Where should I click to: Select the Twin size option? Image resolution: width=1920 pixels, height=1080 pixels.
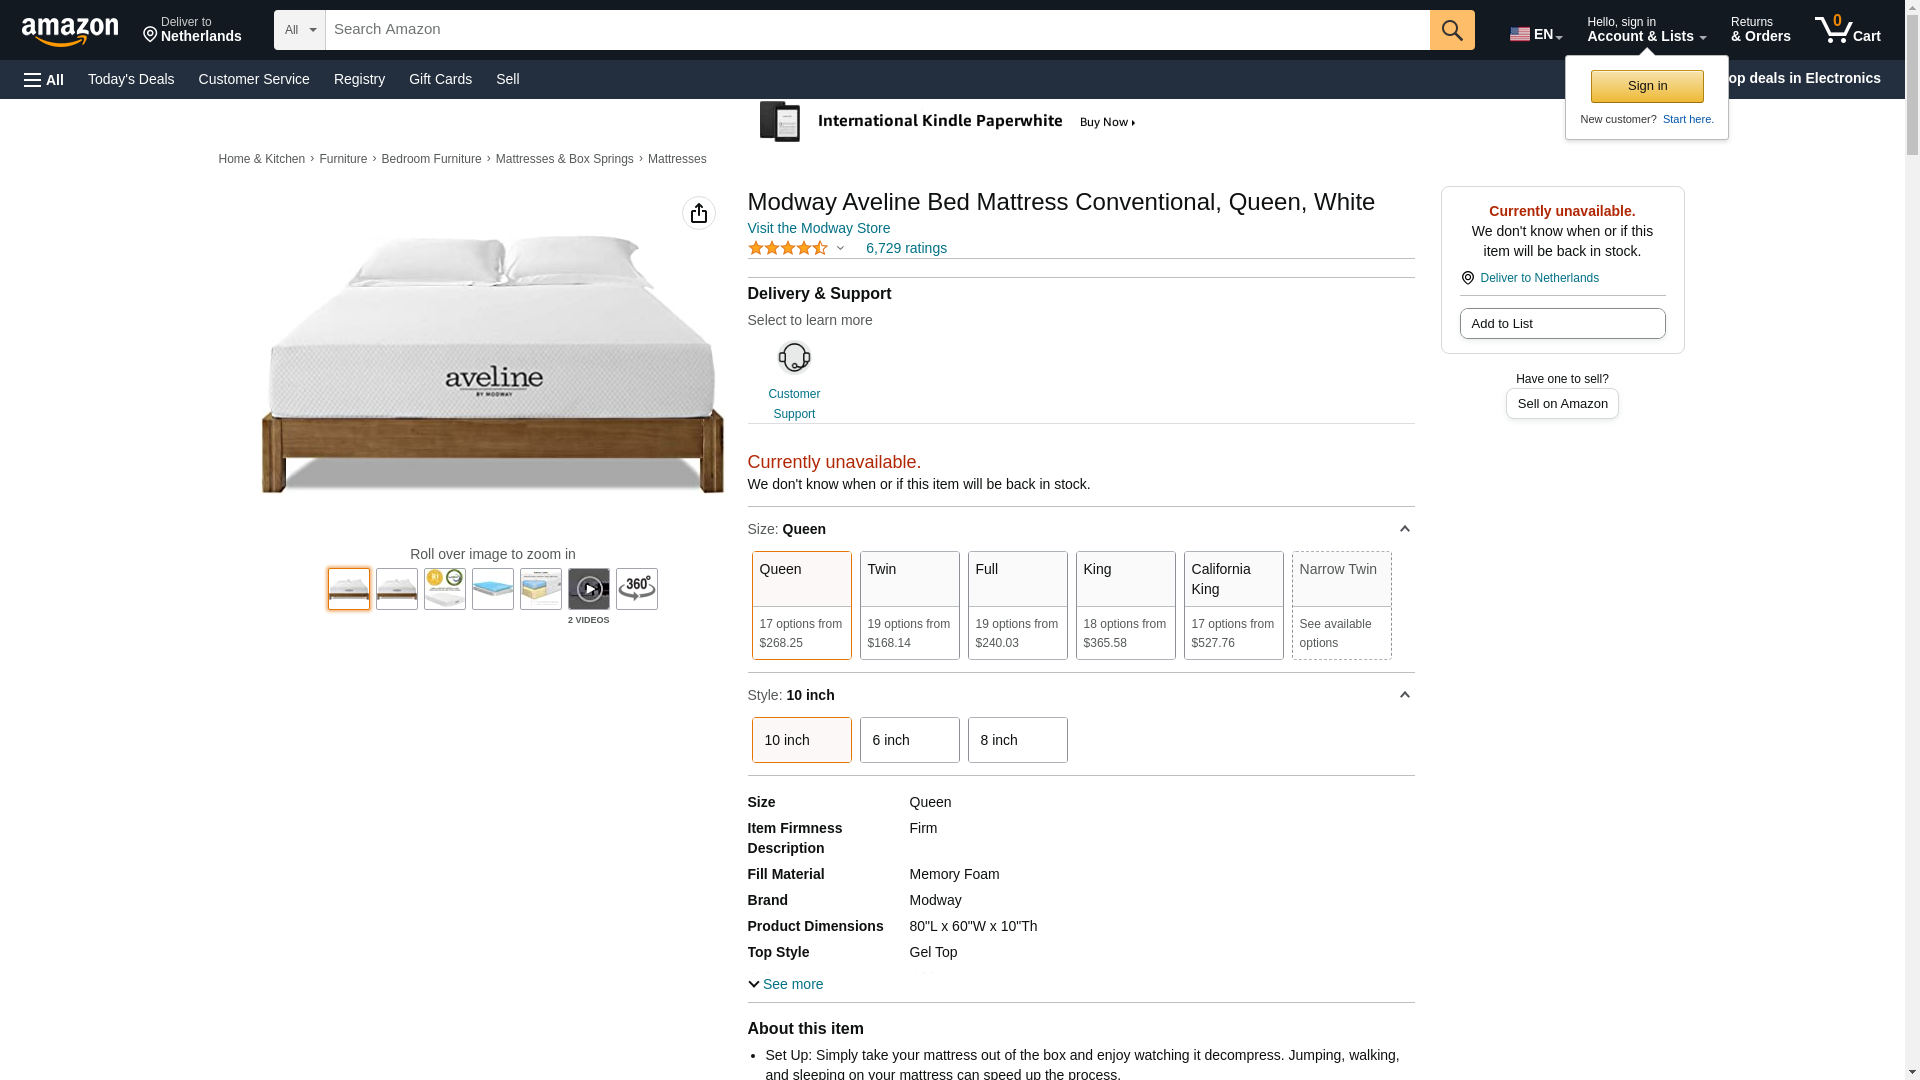[x=909, y=605]
